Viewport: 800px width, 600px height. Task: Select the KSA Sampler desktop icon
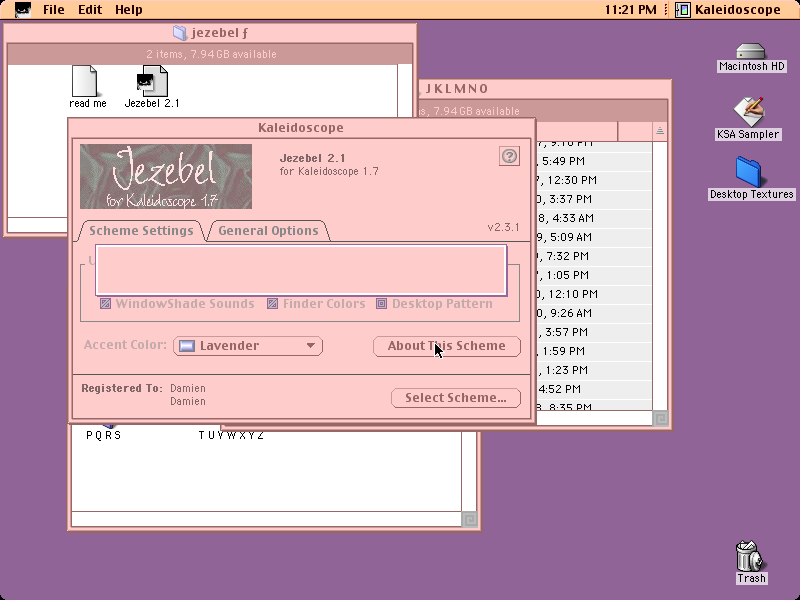coord(748,112)
